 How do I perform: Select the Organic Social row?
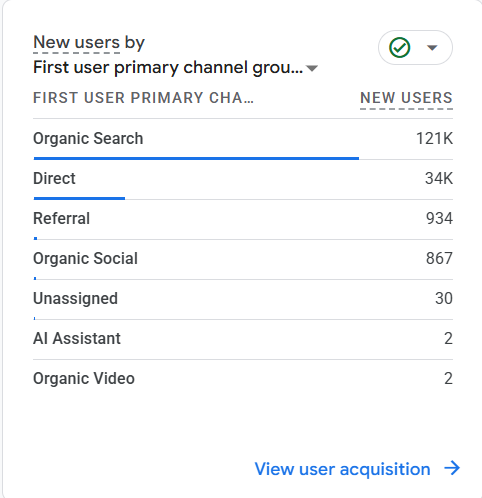click(x=243, y=259)
